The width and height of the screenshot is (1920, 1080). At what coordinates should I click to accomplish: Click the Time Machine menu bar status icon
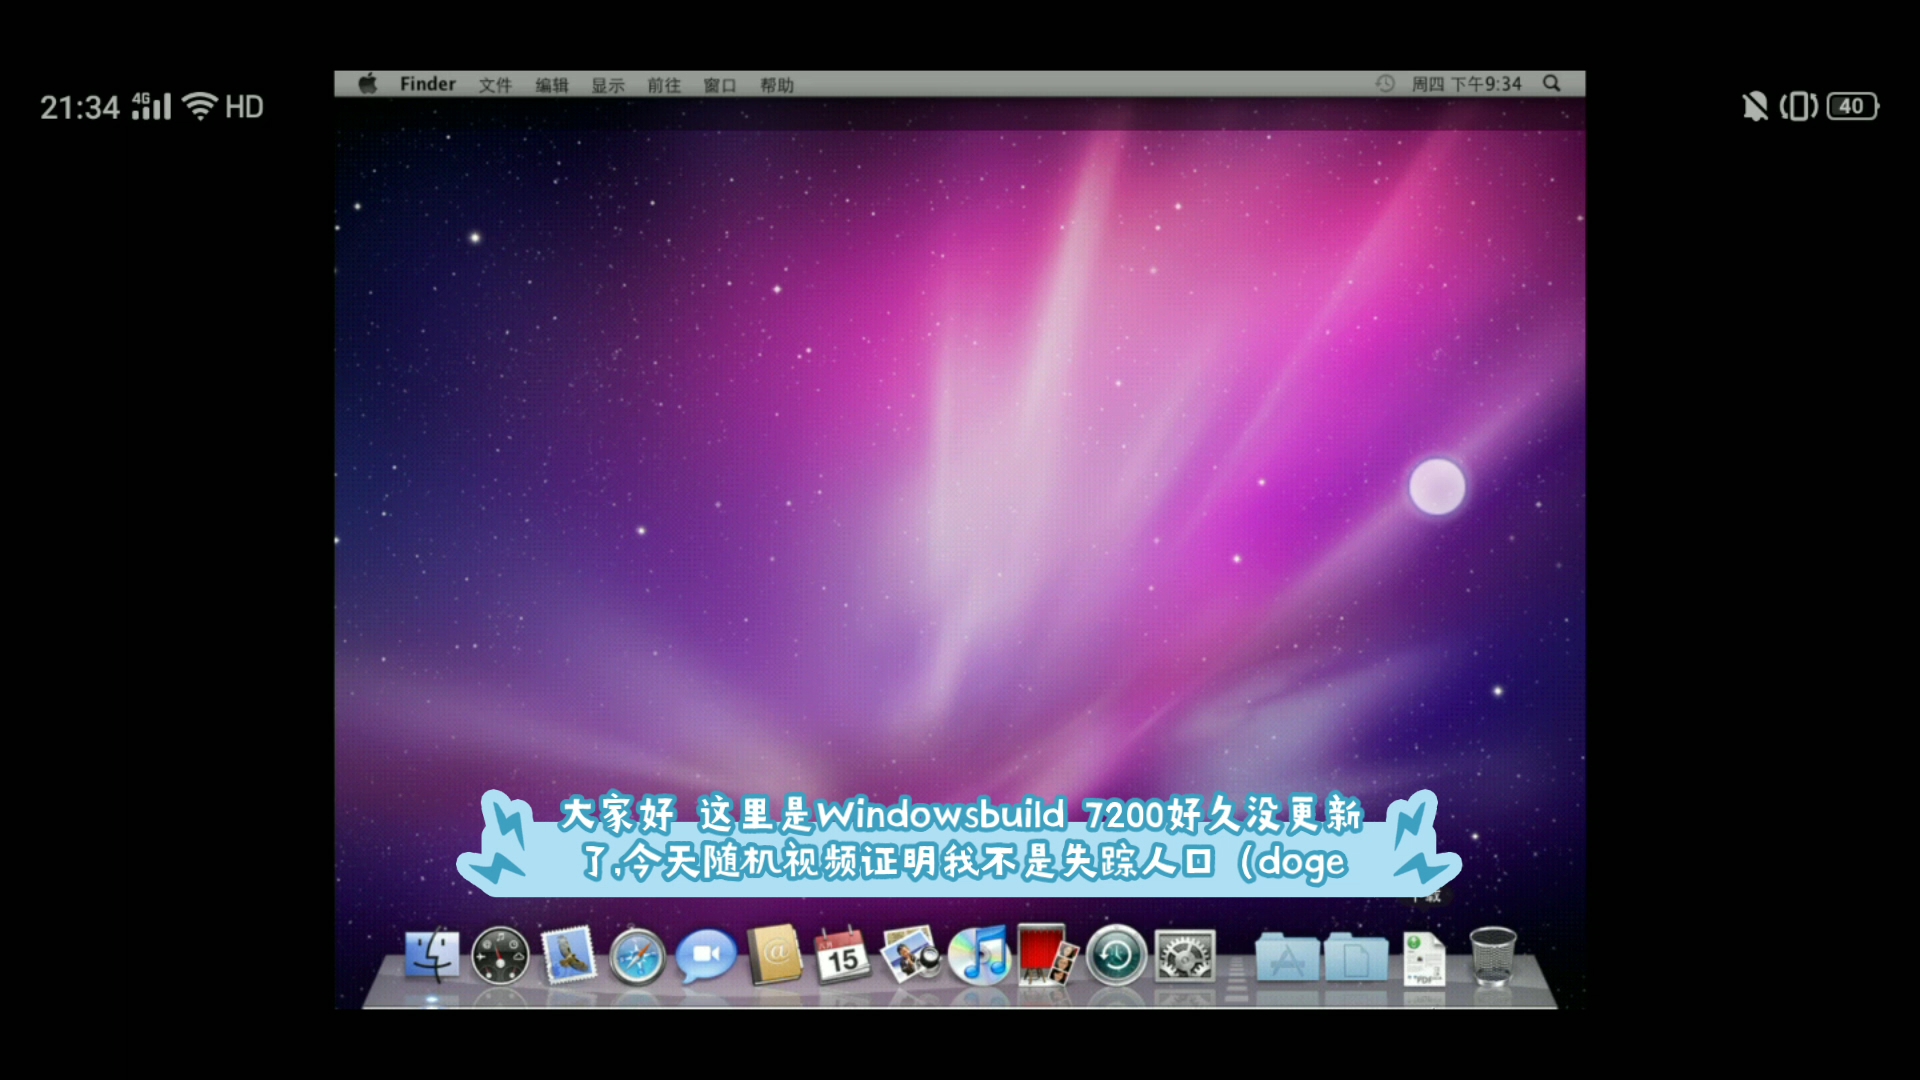click(1385, 84)
